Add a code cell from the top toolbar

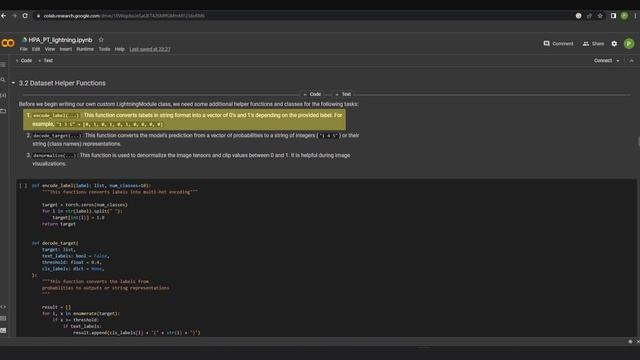(24, 60)
